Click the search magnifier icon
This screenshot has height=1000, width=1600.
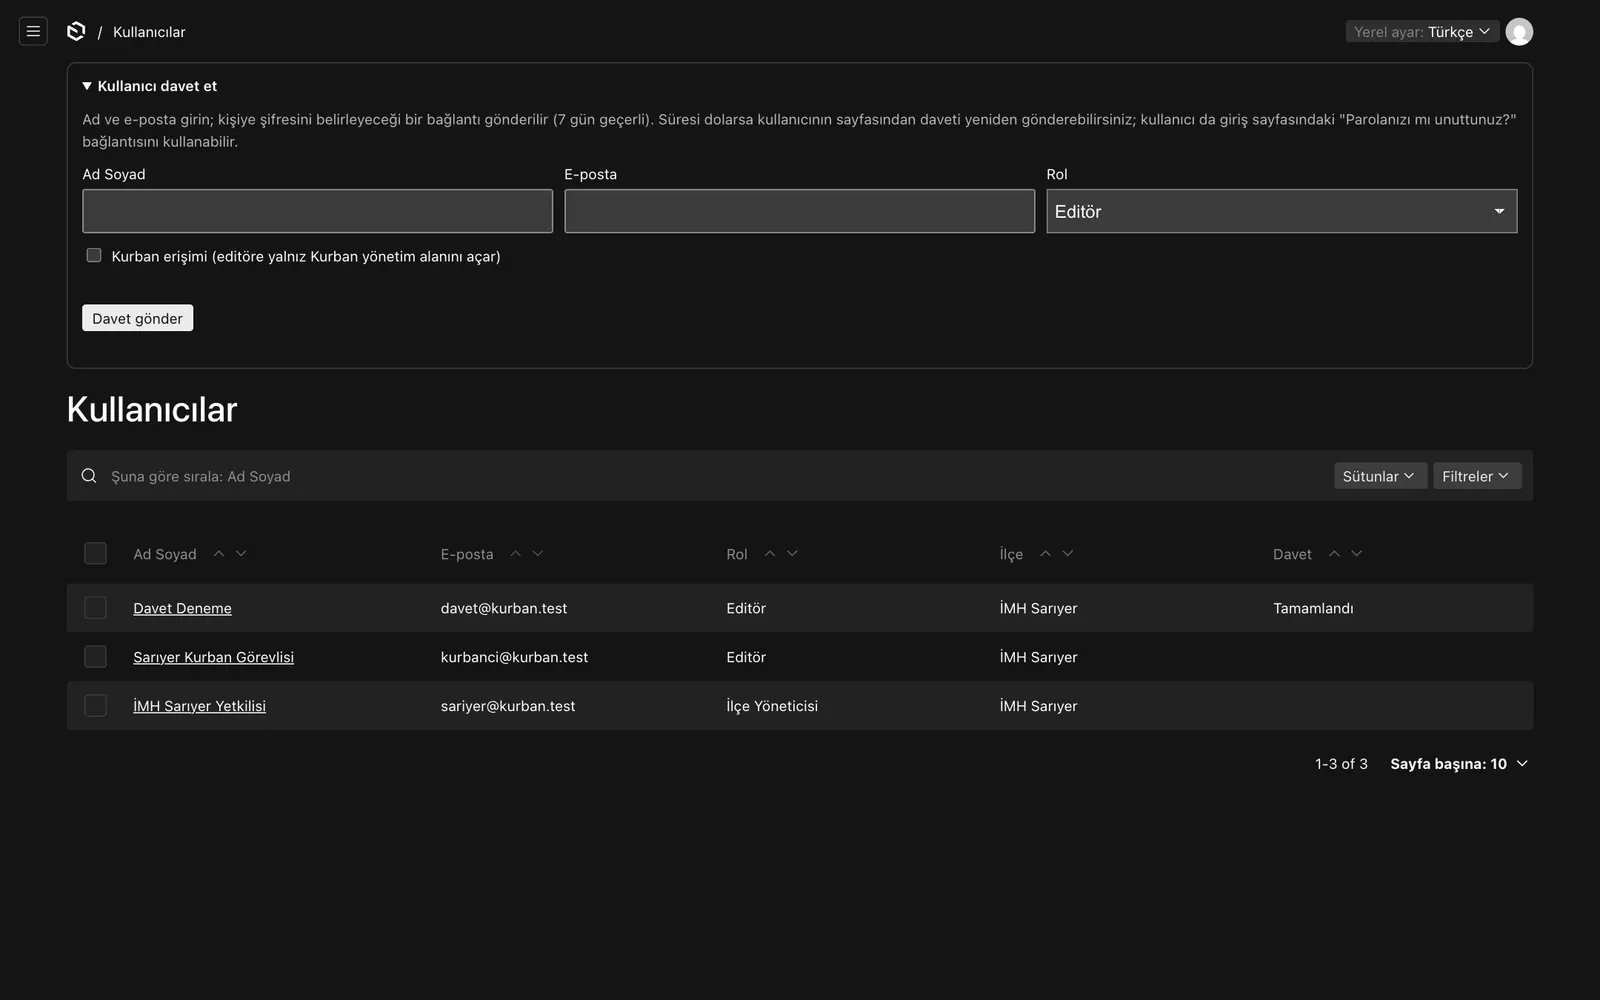pos(89,476)
